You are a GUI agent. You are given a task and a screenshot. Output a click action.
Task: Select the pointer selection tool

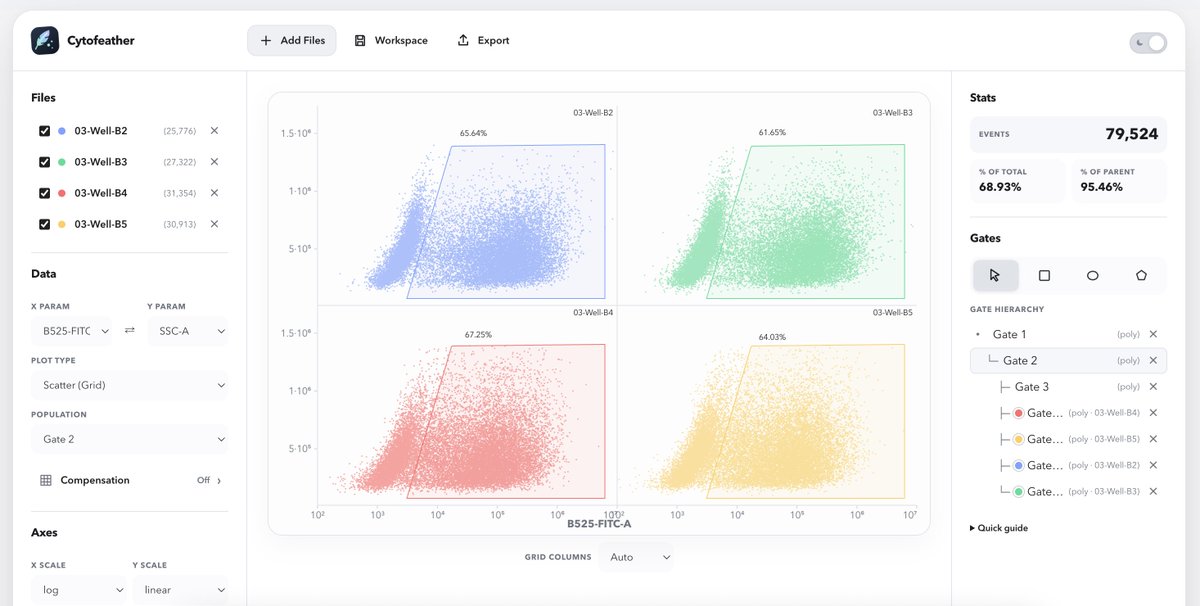pyautogui.click(x=995, y=275)
